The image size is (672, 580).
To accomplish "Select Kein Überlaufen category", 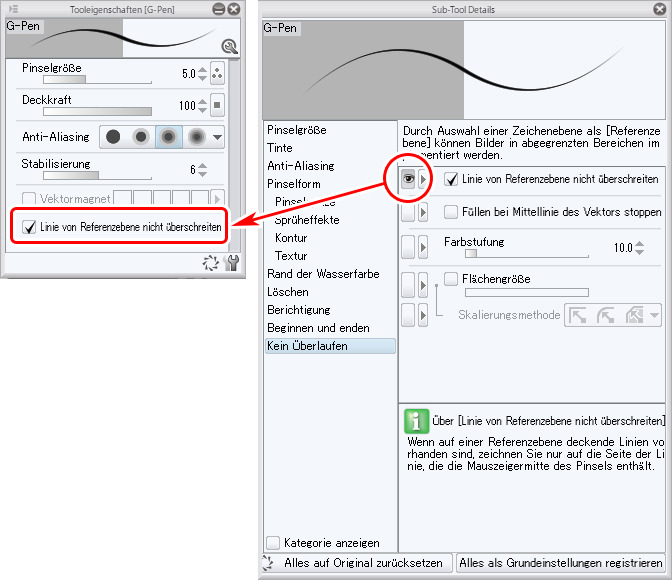I will coord(330,346).
